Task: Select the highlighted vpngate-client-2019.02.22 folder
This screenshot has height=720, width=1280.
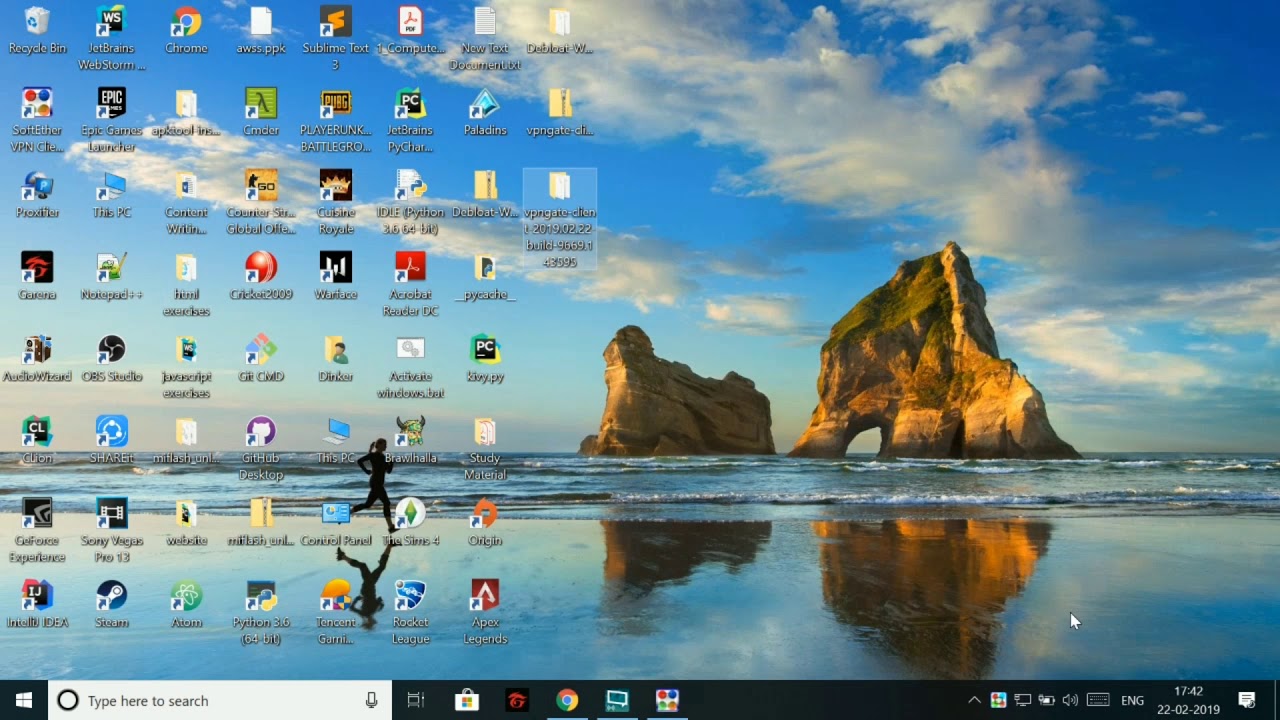Action: pos(560,219)
